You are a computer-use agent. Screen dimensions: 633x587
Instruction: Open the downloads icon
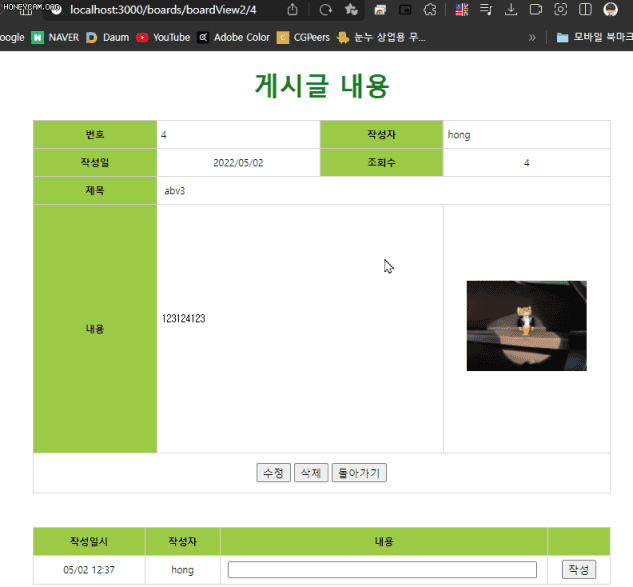(x=511, y=9)
